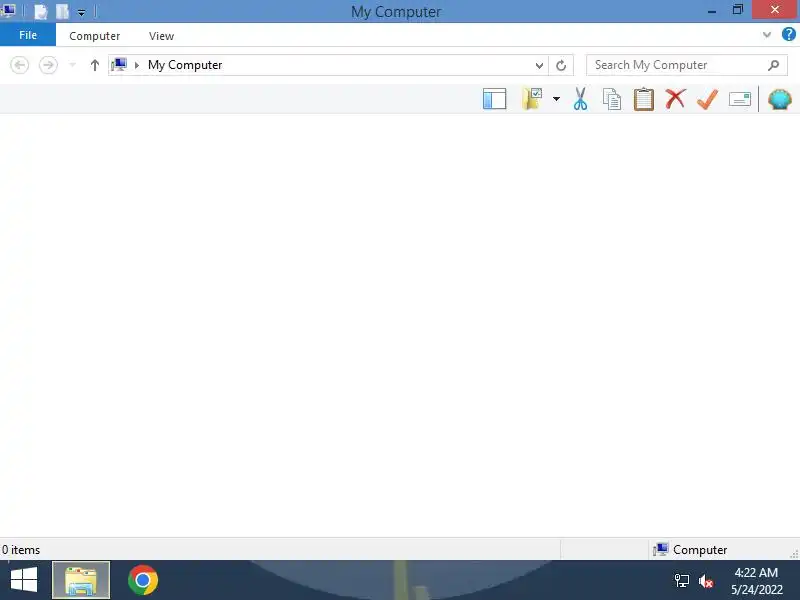Click the 0 items status text
Image resolution: width=800 pixels, height=600 pixels.
pos(21,550)
